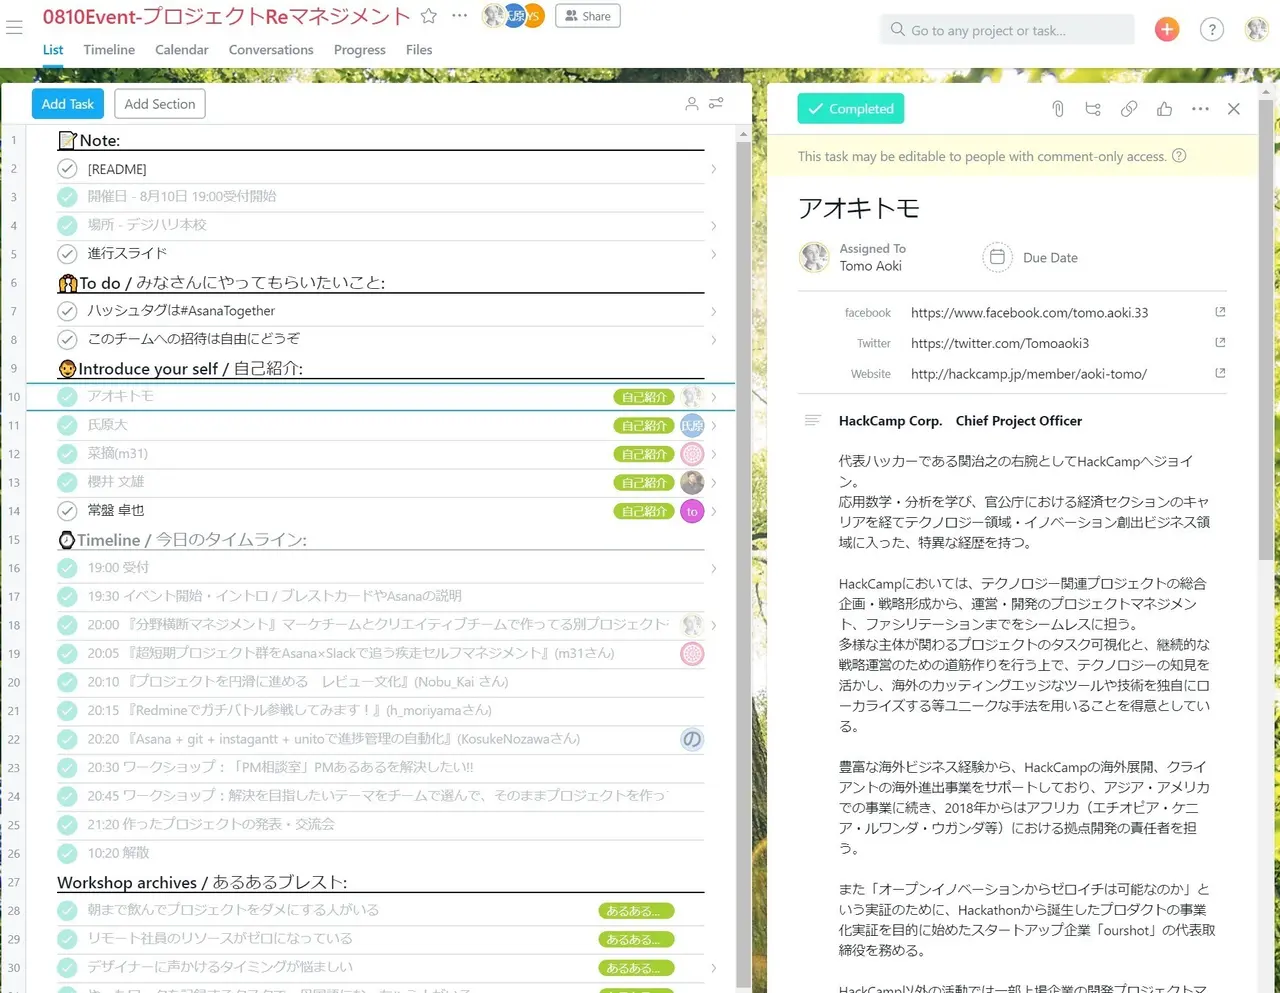Open the help question mark icon
This screenshot has width=1280, height=993.
coord(1212,30)
